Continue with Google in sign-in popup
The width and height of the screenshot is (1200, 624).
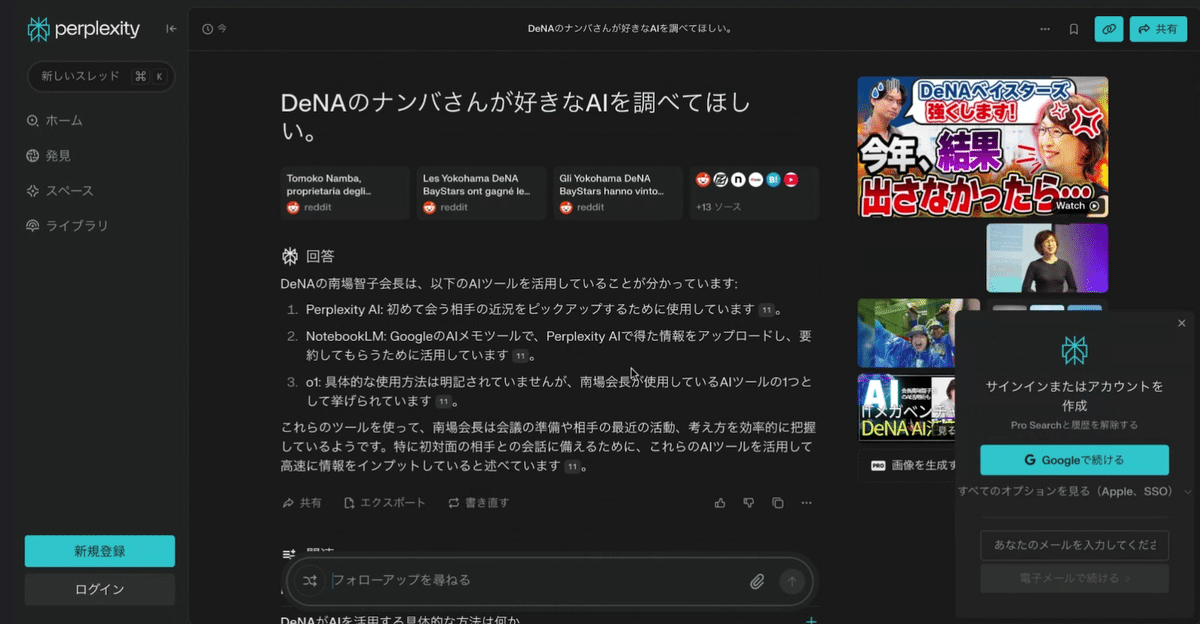tap(1074, 460)
